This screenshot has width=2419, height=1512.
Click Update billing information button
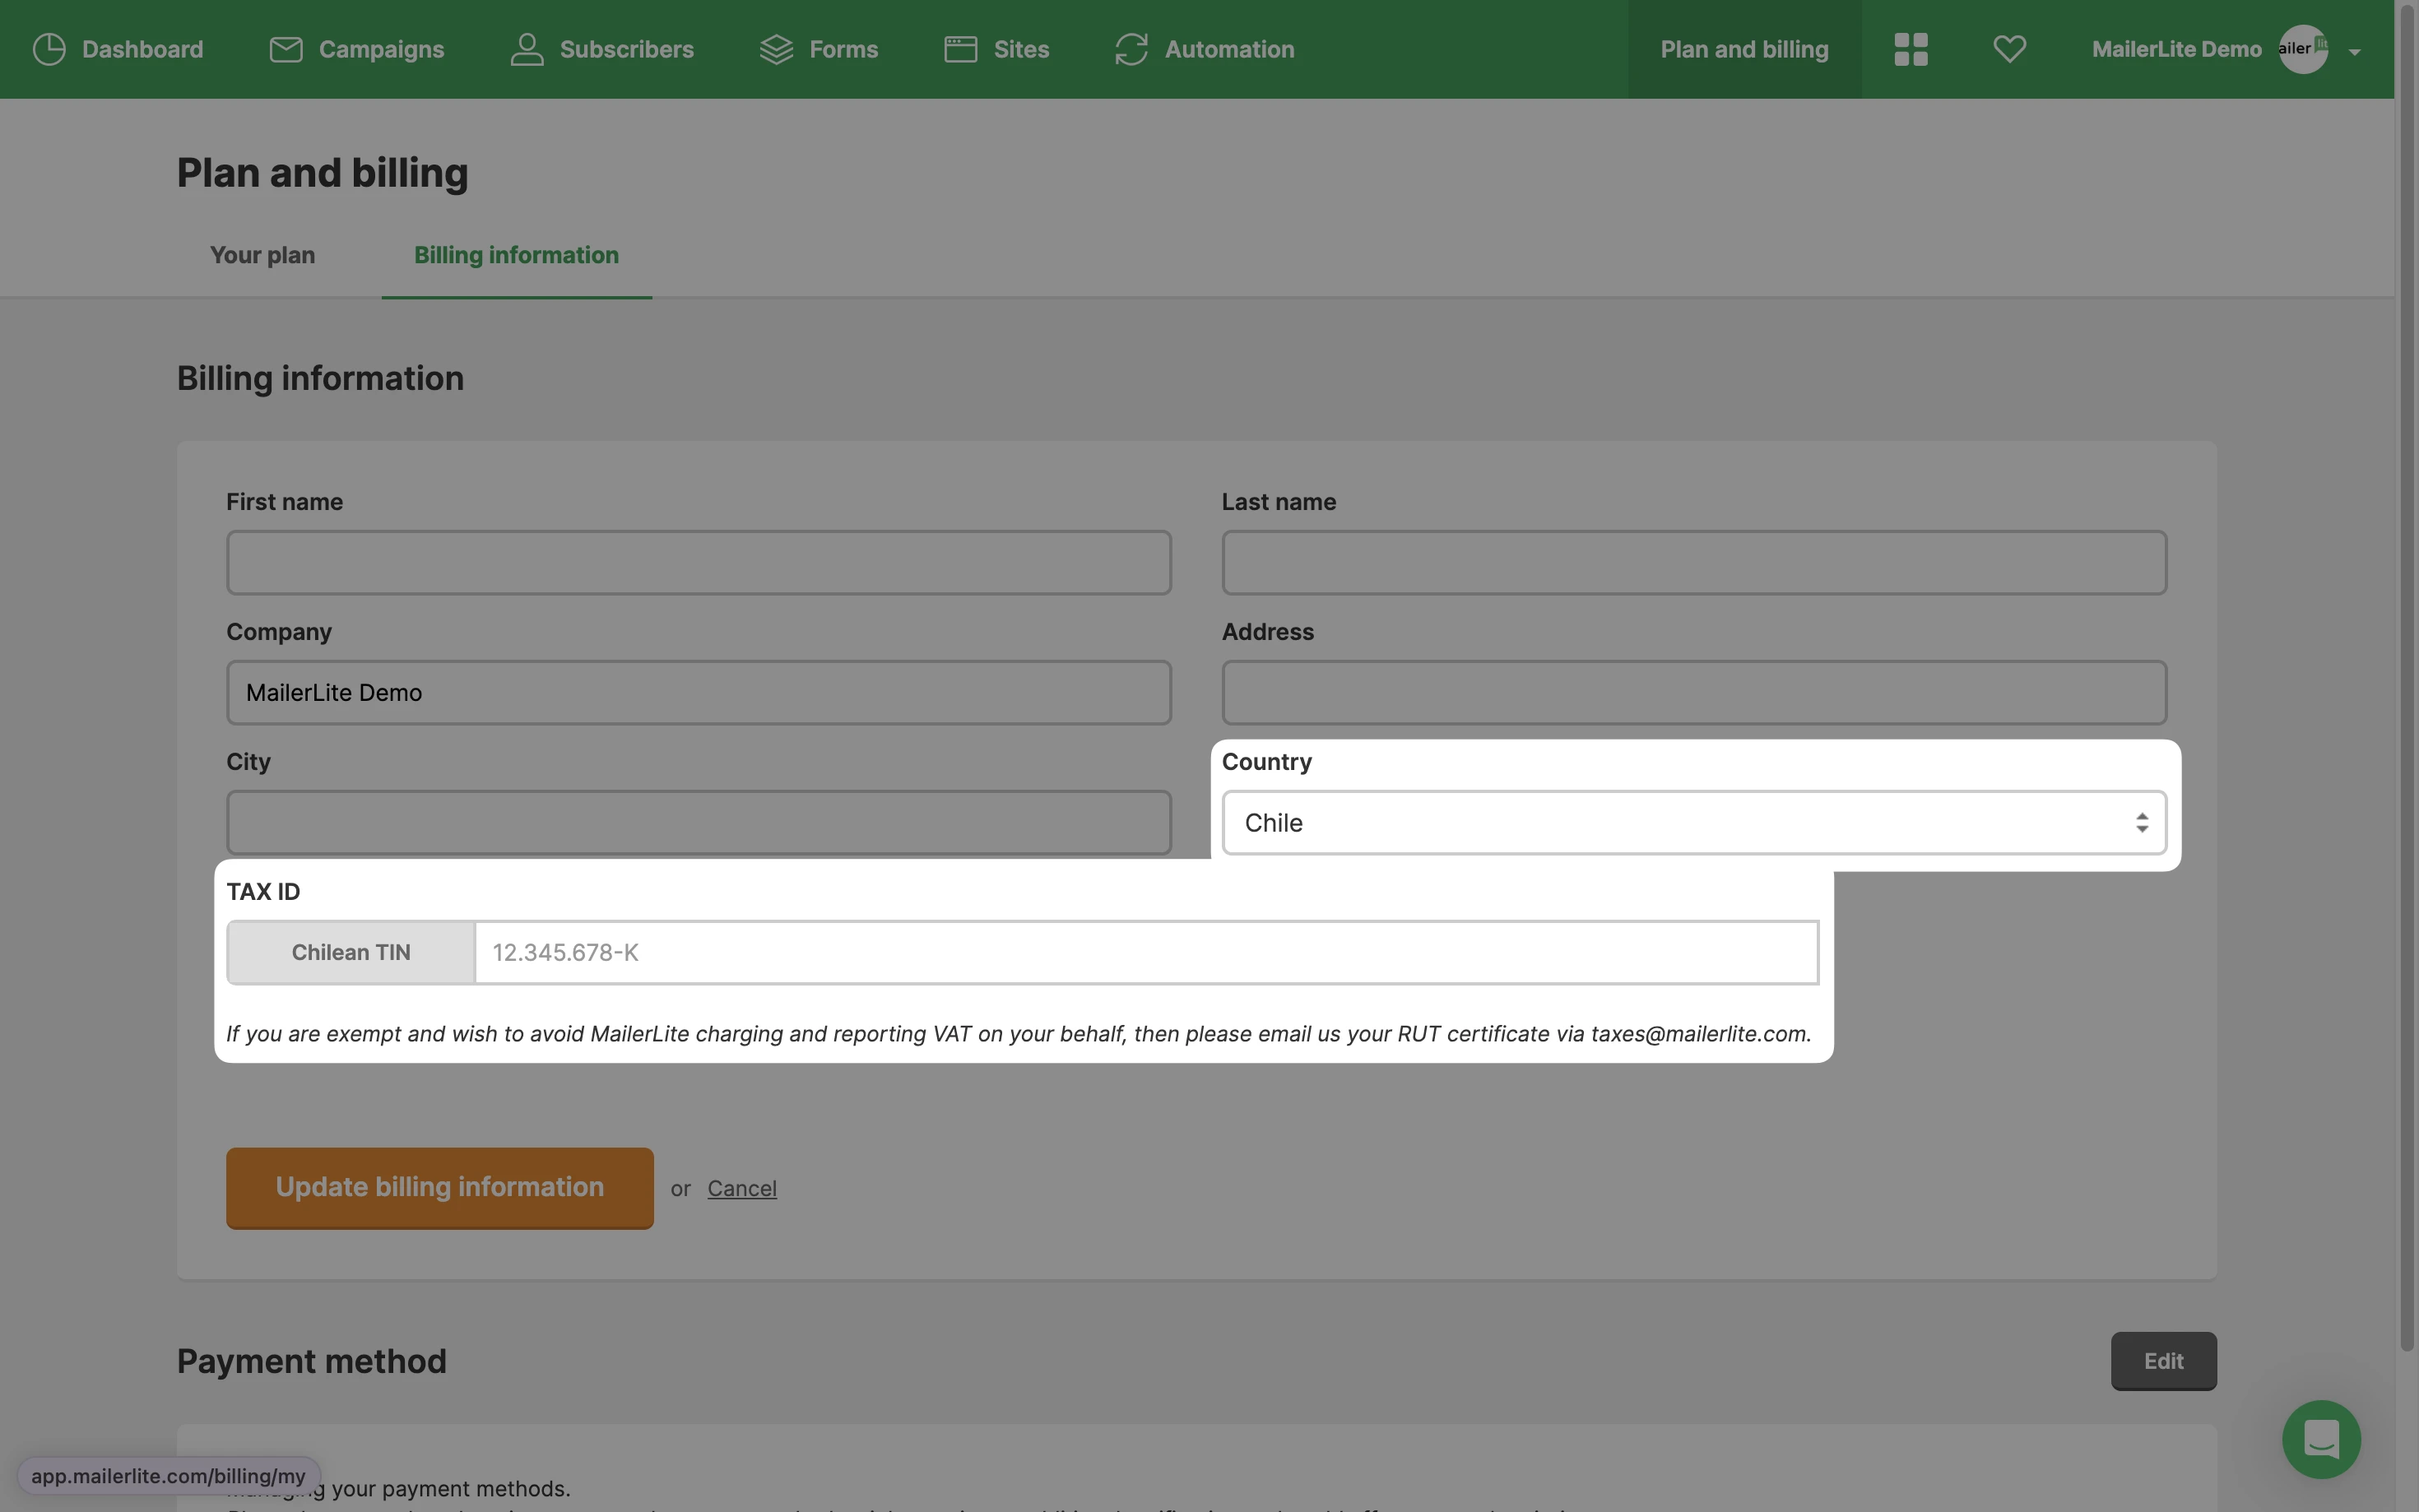pos(439,1187)
